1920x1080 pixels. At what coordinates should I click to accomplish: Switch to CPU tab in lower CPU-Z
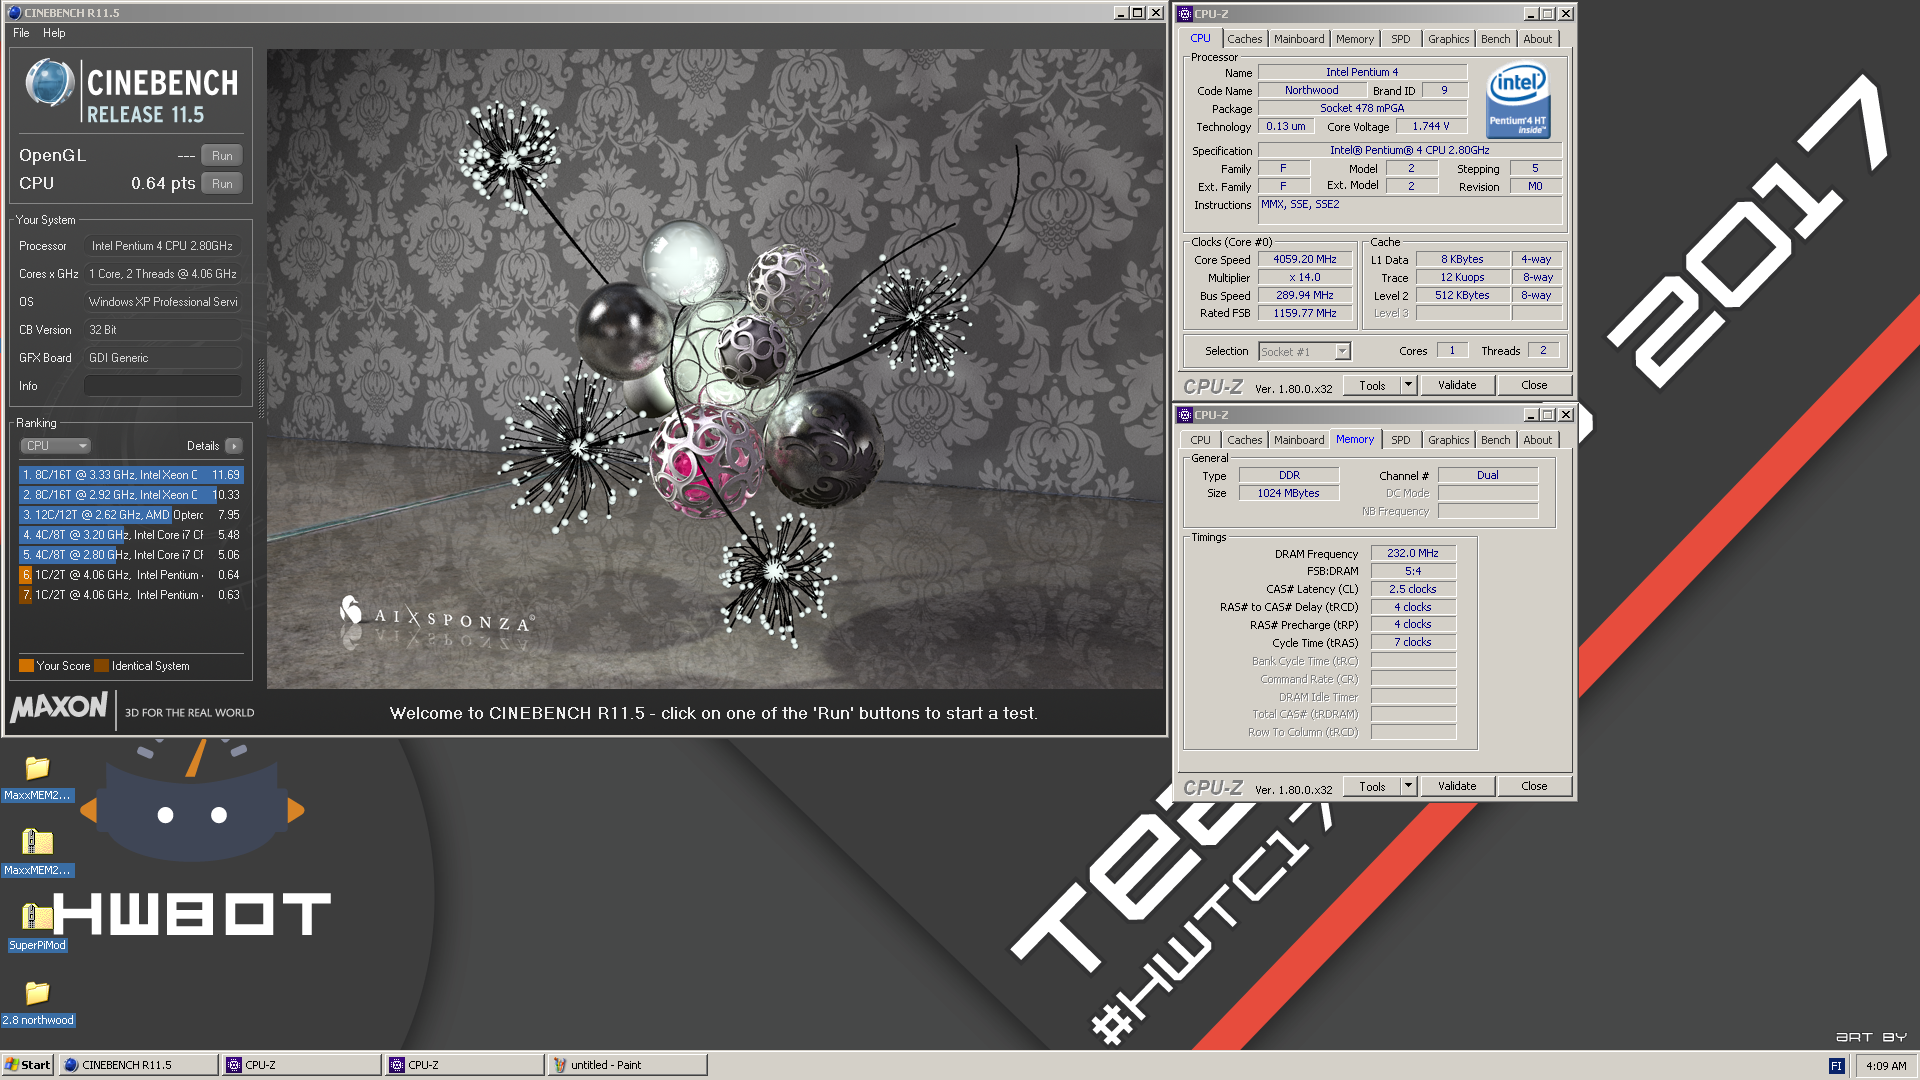tap(1200, 440)
